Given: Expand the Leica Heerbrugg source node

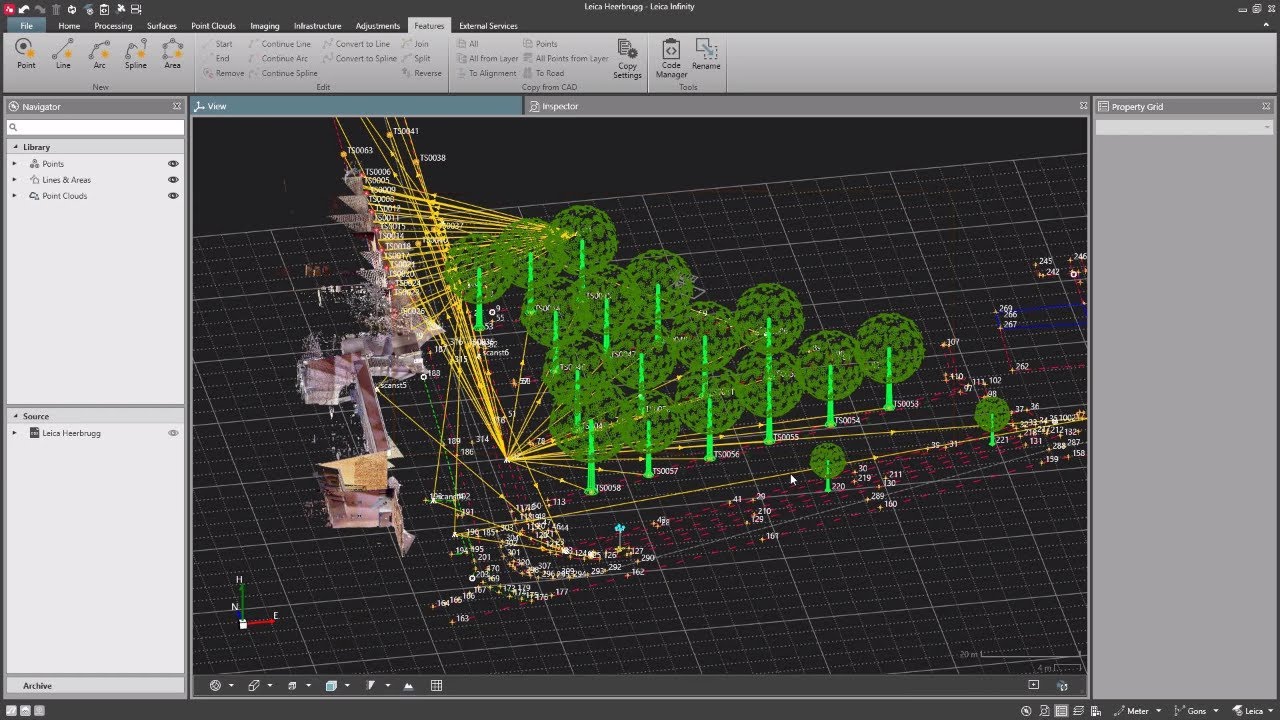Looking at the screenshot, I should (x=15, y=433).
